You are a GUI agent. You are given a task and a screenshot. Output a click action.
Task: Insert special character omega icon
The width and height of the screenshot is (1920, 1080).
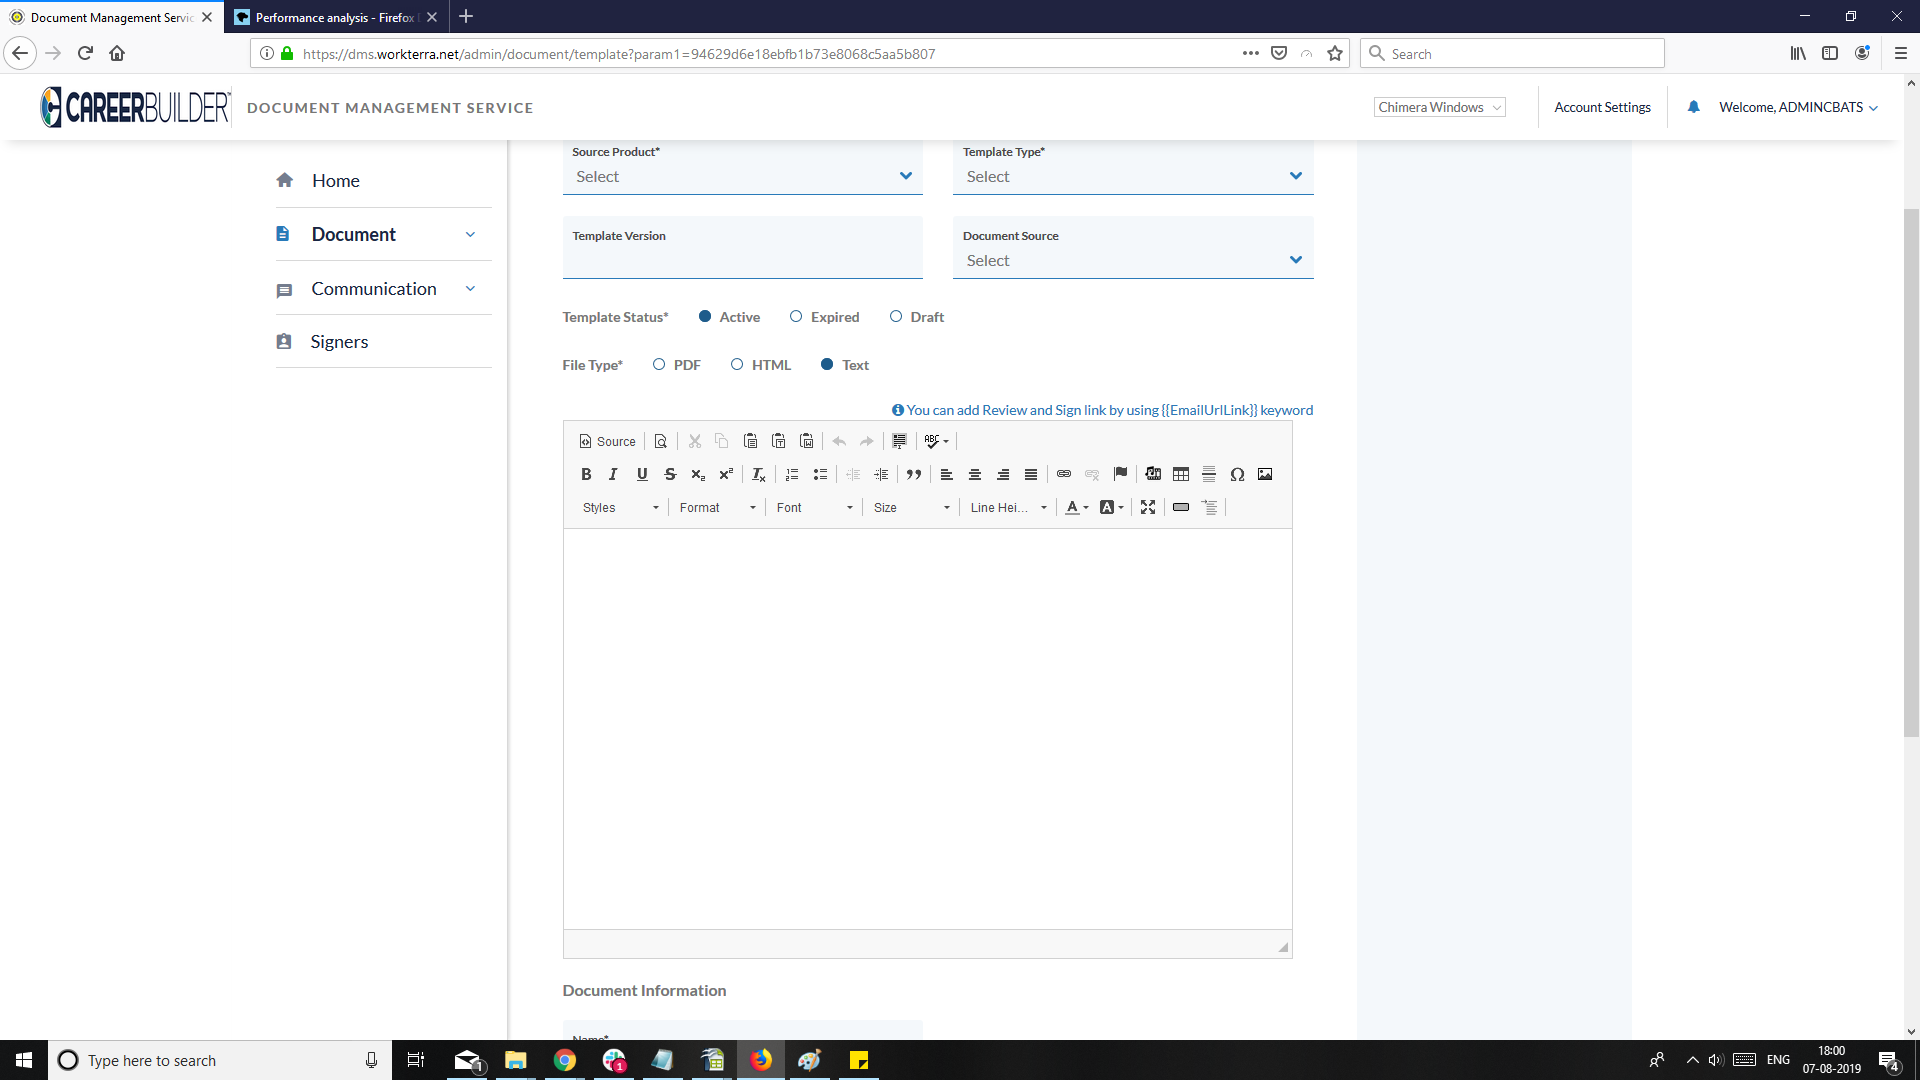1237,475
